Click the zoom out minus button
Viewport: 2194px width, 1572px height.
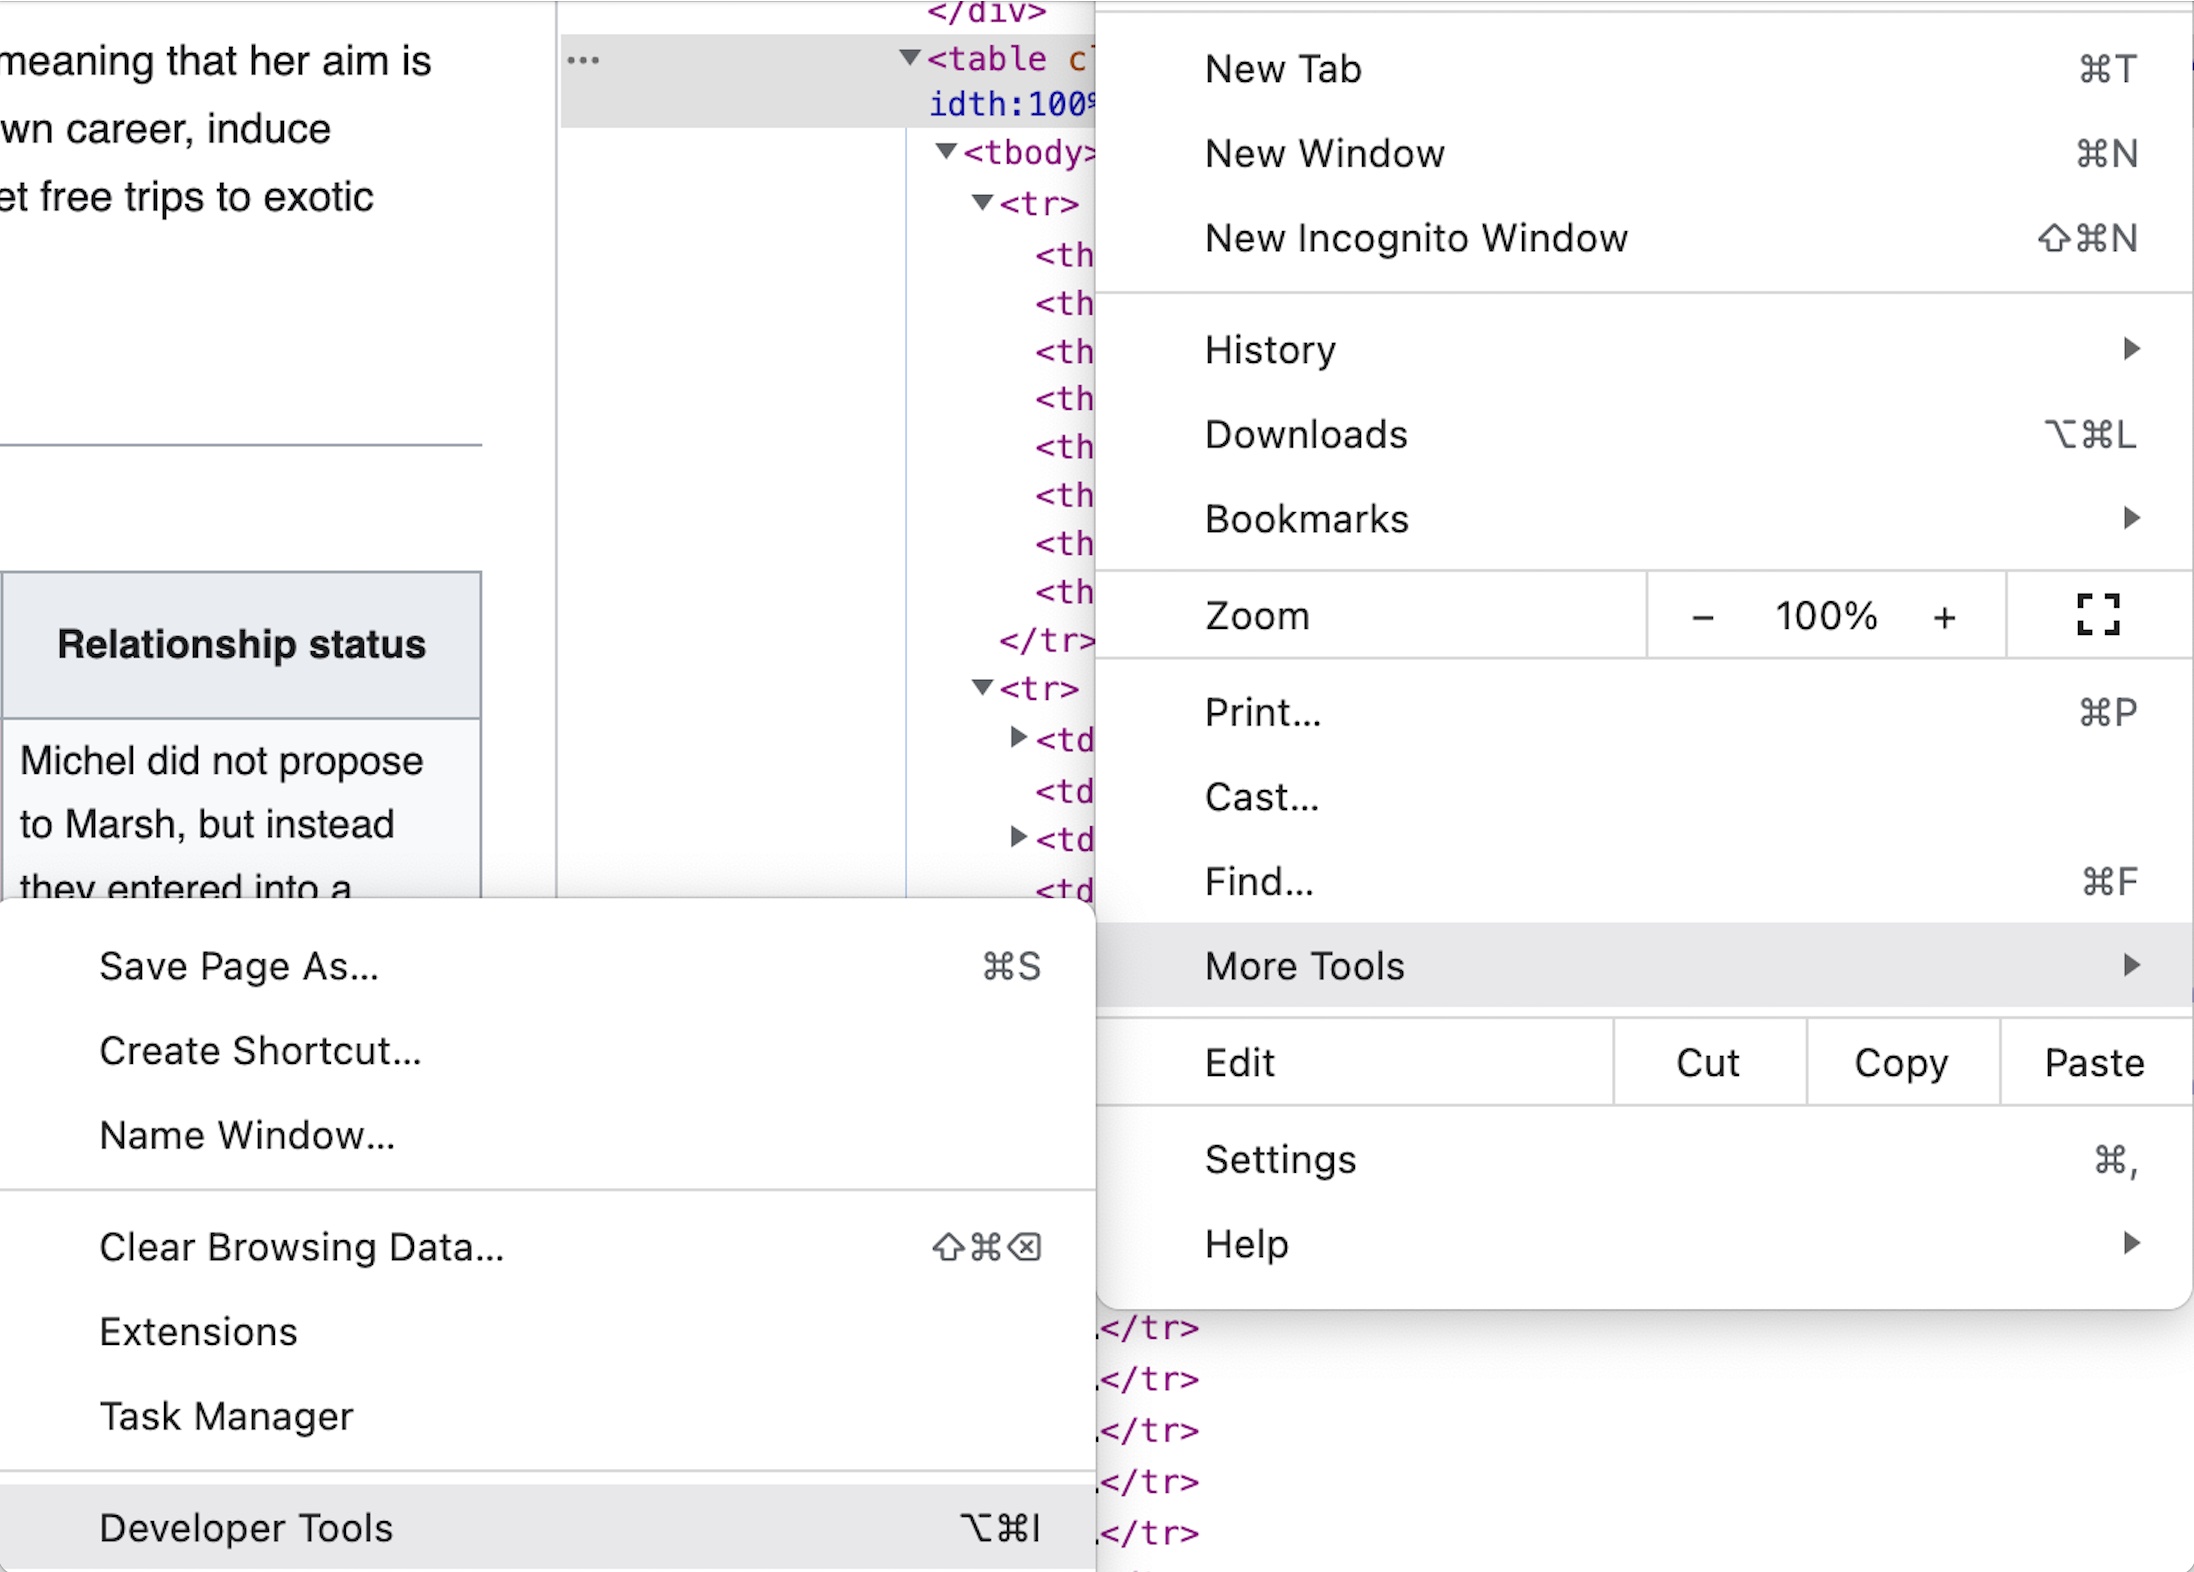pos(1703,617)
